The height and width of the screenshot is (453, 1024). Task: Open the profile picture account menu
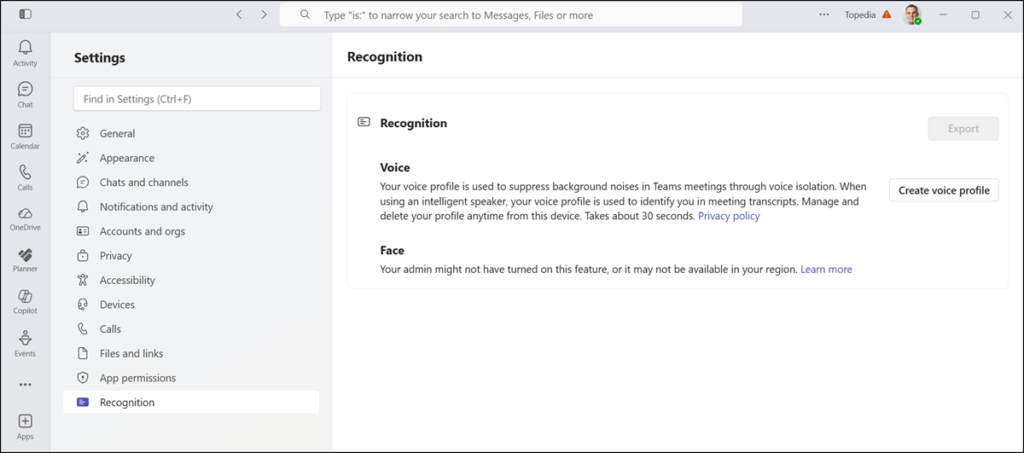[912, 14]
